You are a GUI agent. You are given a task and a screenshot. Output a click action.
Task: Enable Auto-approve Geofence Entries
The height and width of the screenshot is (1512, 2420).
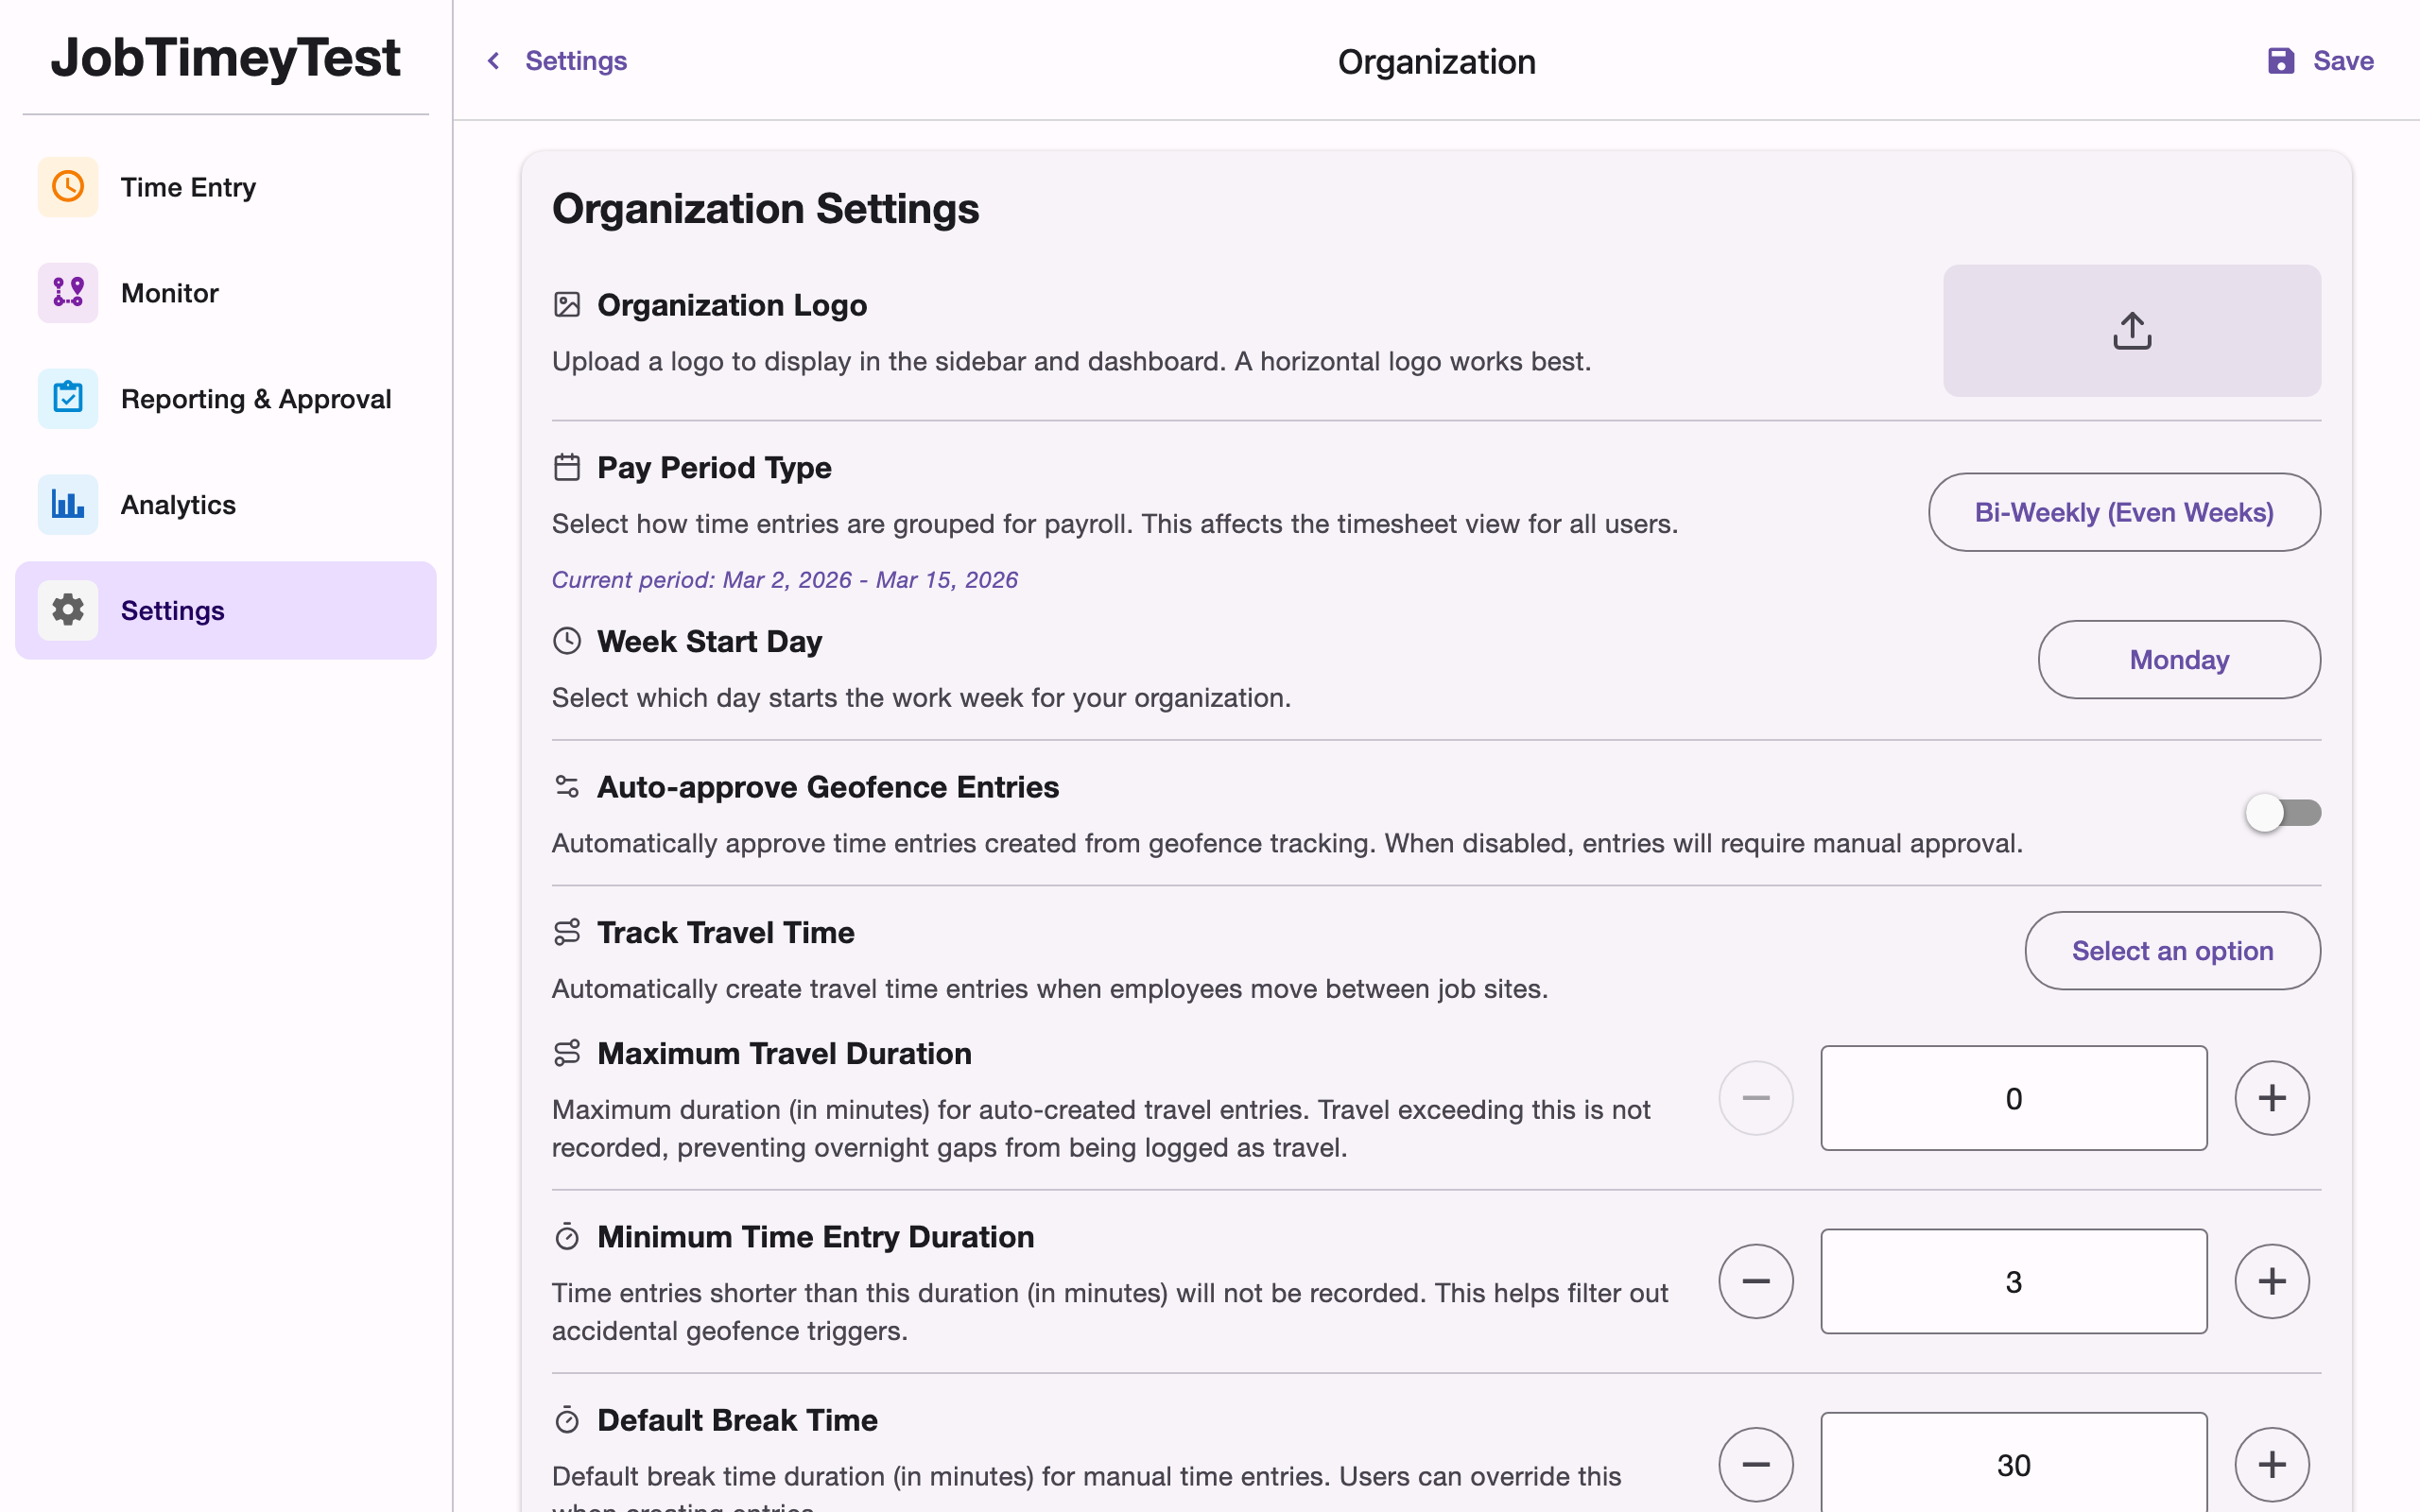2283,812
